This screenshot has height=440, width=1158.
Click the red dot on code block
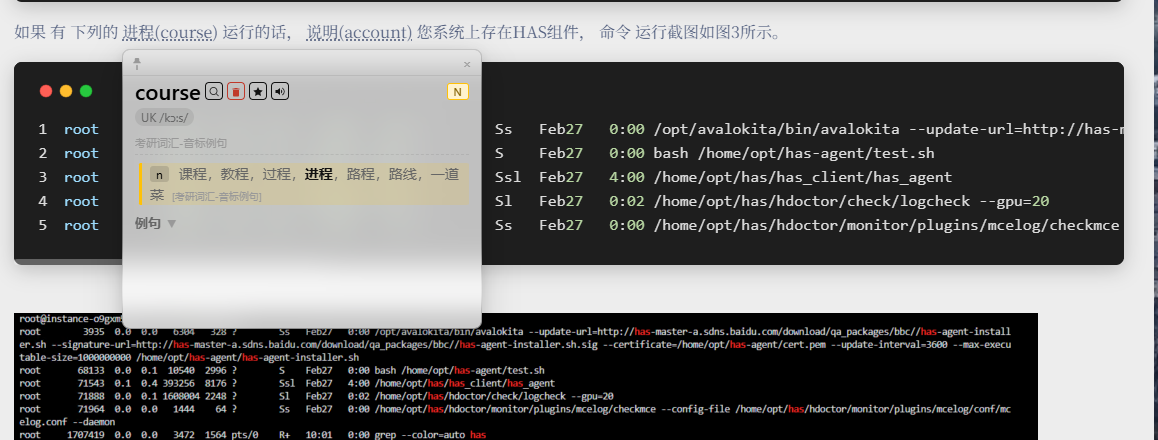[x=46, y=91]
